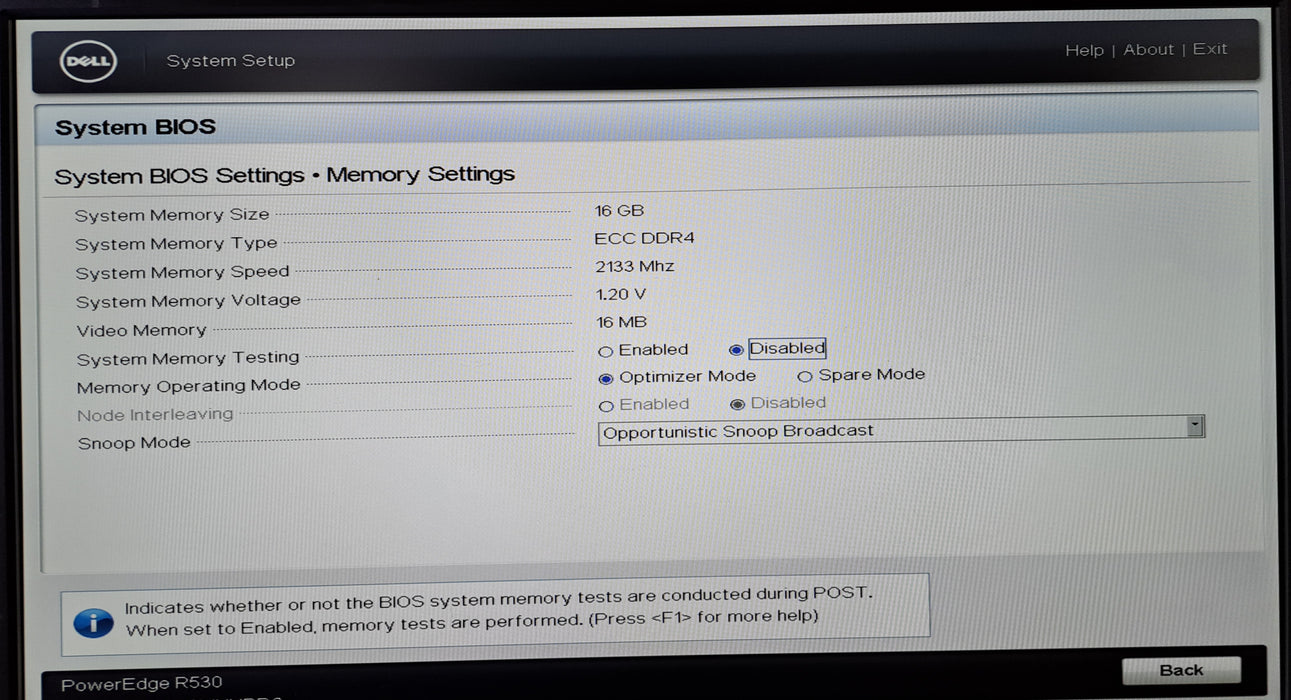Select Optimizer Mode radio button

coord(605,378)
